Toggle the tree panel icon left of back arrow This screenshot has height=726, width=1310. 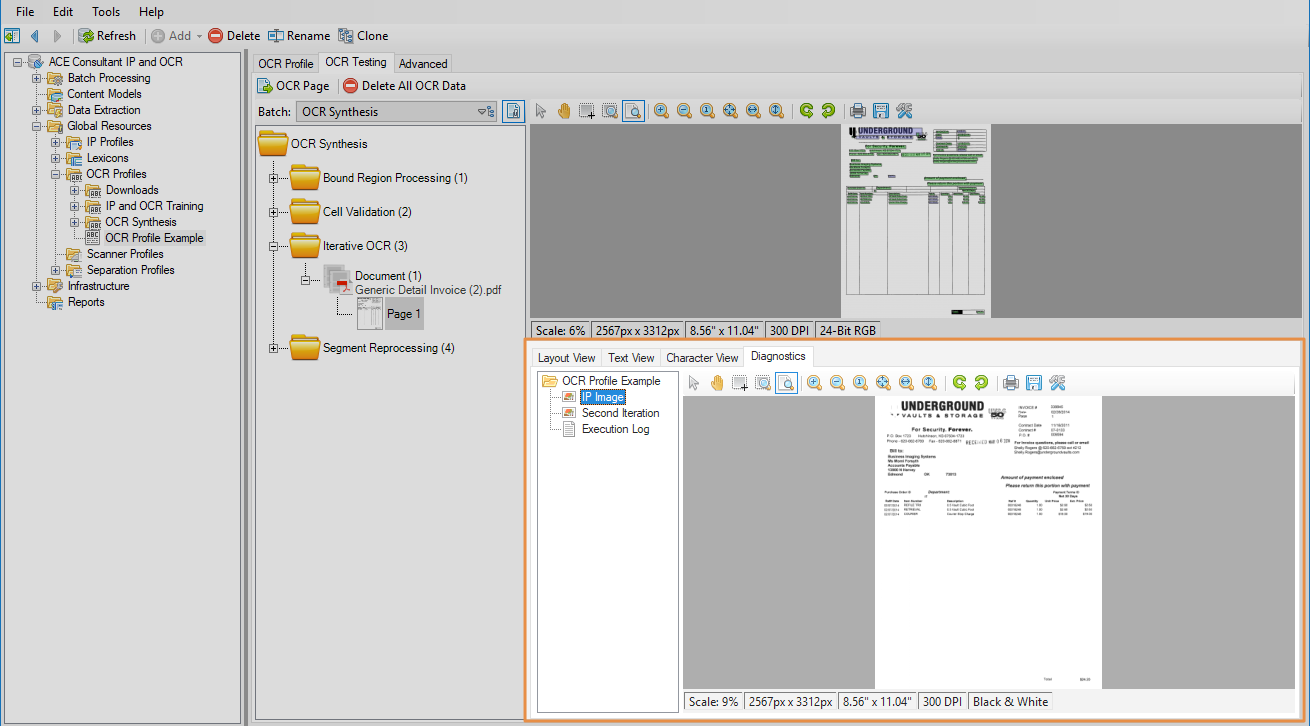click(x=12, y=36)
